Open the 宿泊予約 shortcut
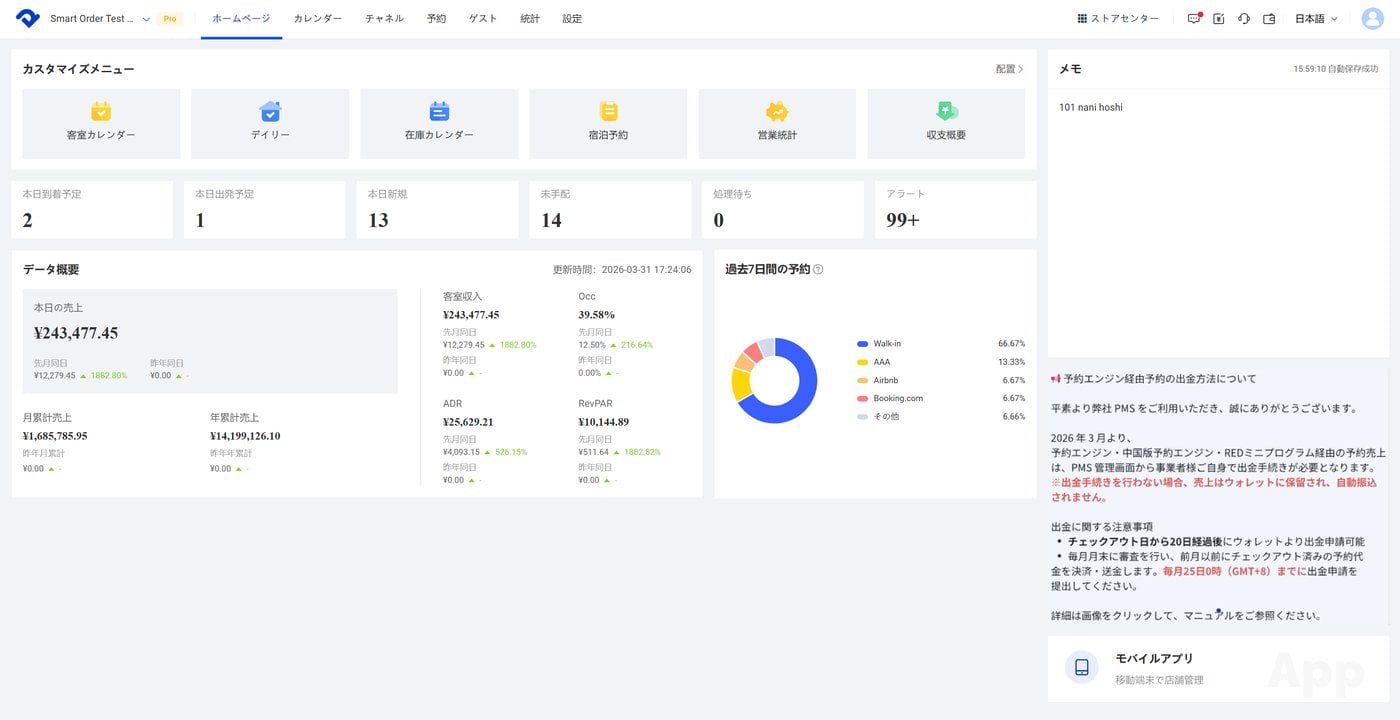Screen dimensions: 1400x720 (608, 124)
